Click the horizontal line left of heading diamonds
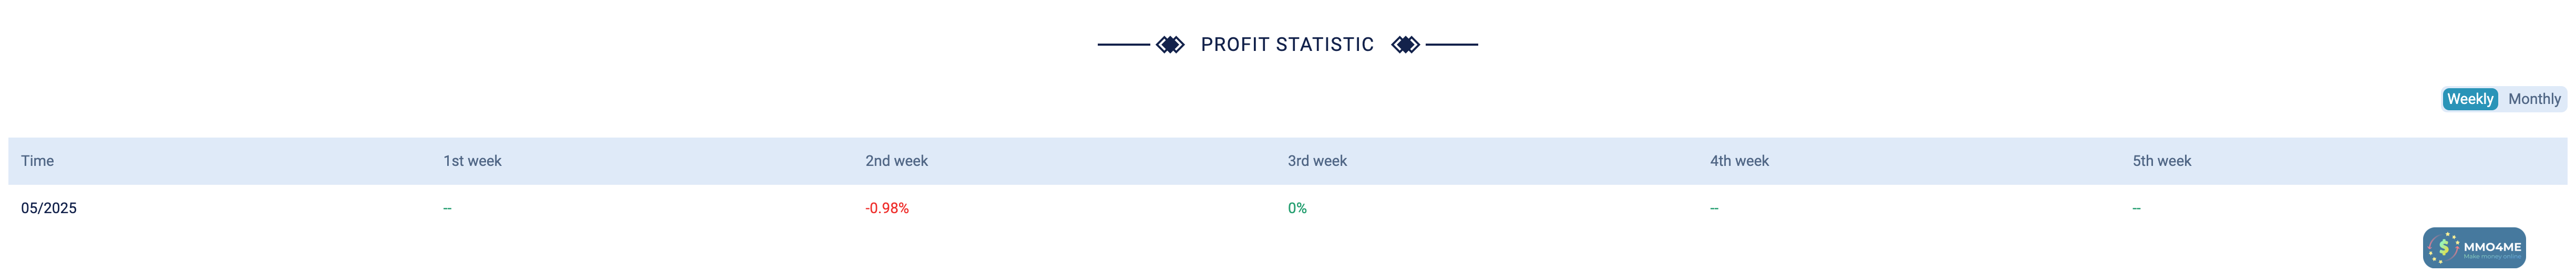The width and height of the screenshot is (2576, 273). coord(1124,45)
